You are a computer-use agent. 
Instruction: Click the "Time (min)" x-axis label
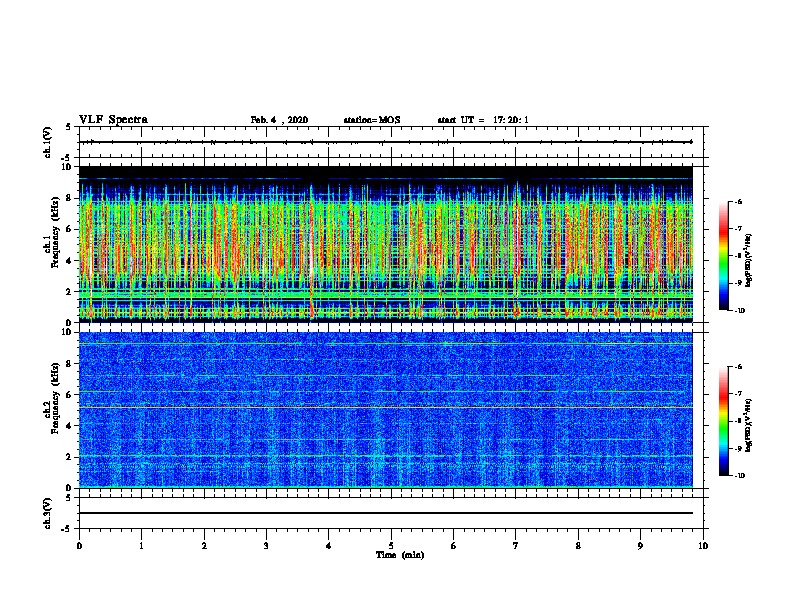click(x=400, y=555)
